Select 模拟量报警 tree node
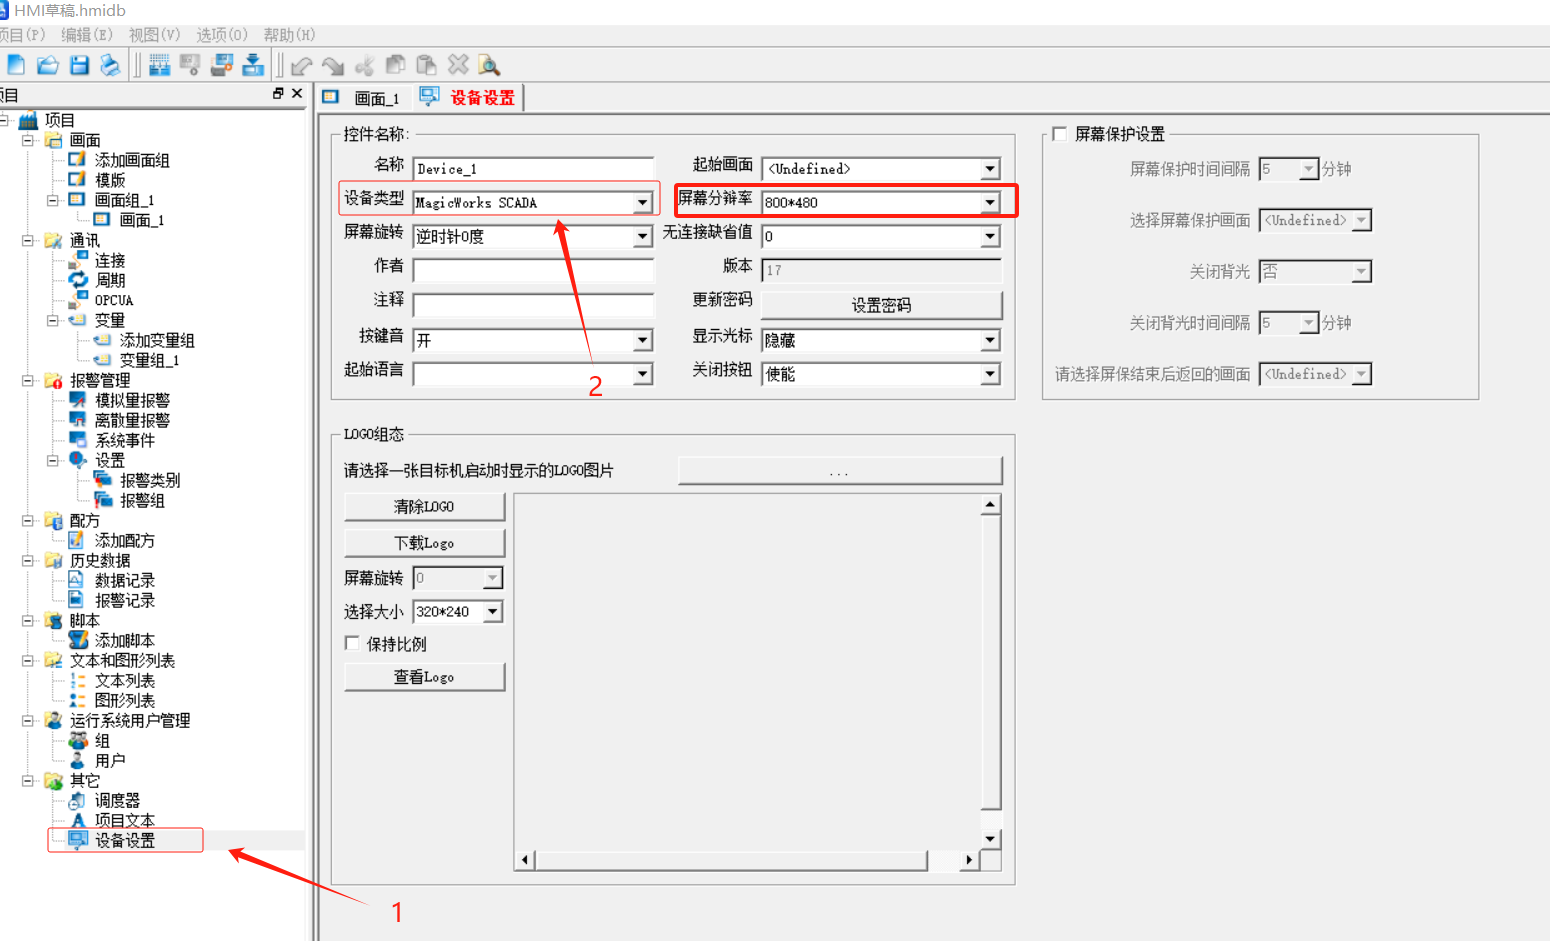The image size is (1550, 941). click(x=132, y=400)
